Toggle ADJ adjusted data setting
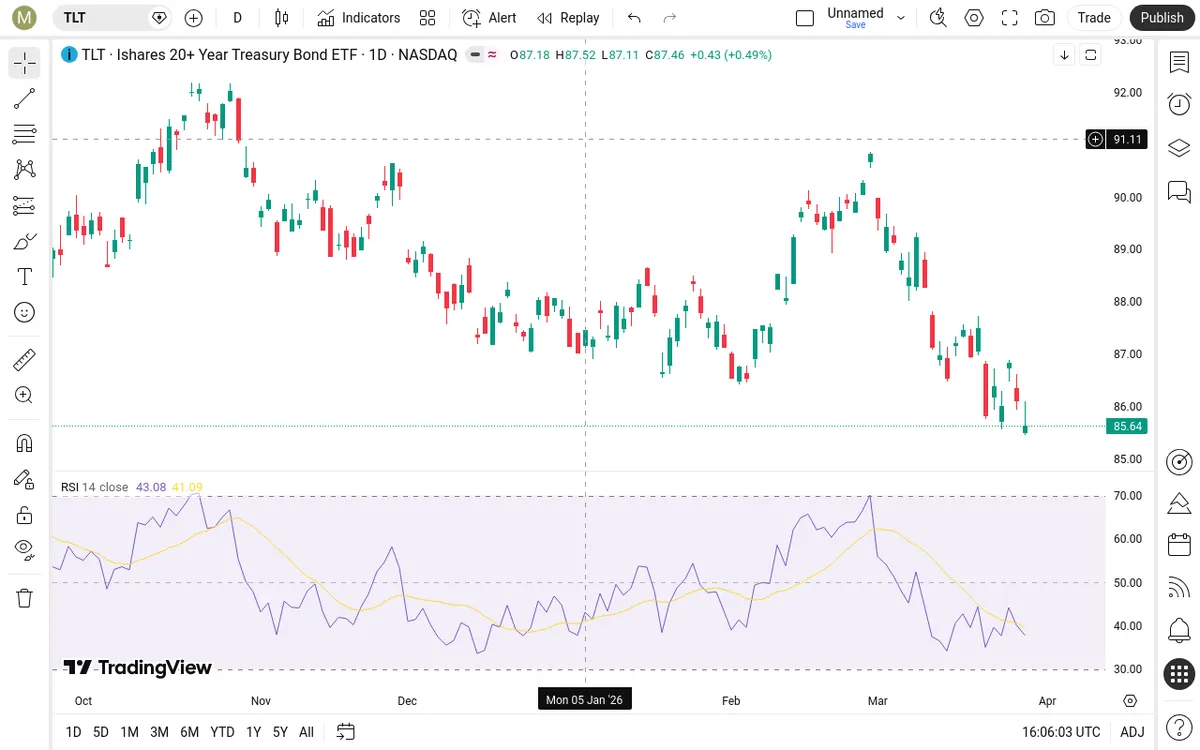The width and height of the screenshot is (1200, 750). [x=1132, y=732]
